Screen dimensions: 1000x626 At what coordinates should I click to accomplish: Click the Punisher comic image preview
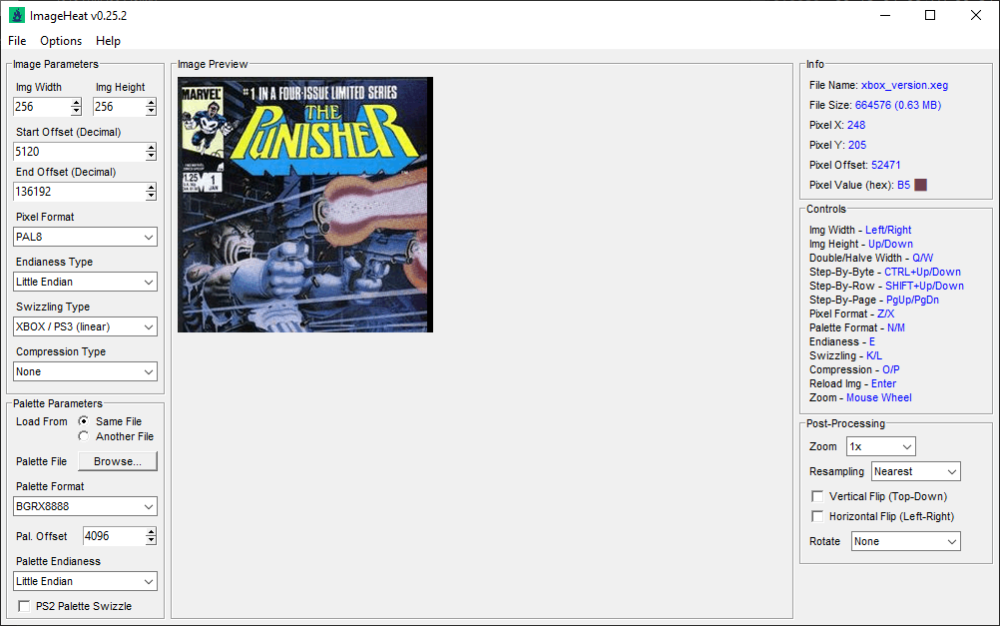(x=305, y=205)
